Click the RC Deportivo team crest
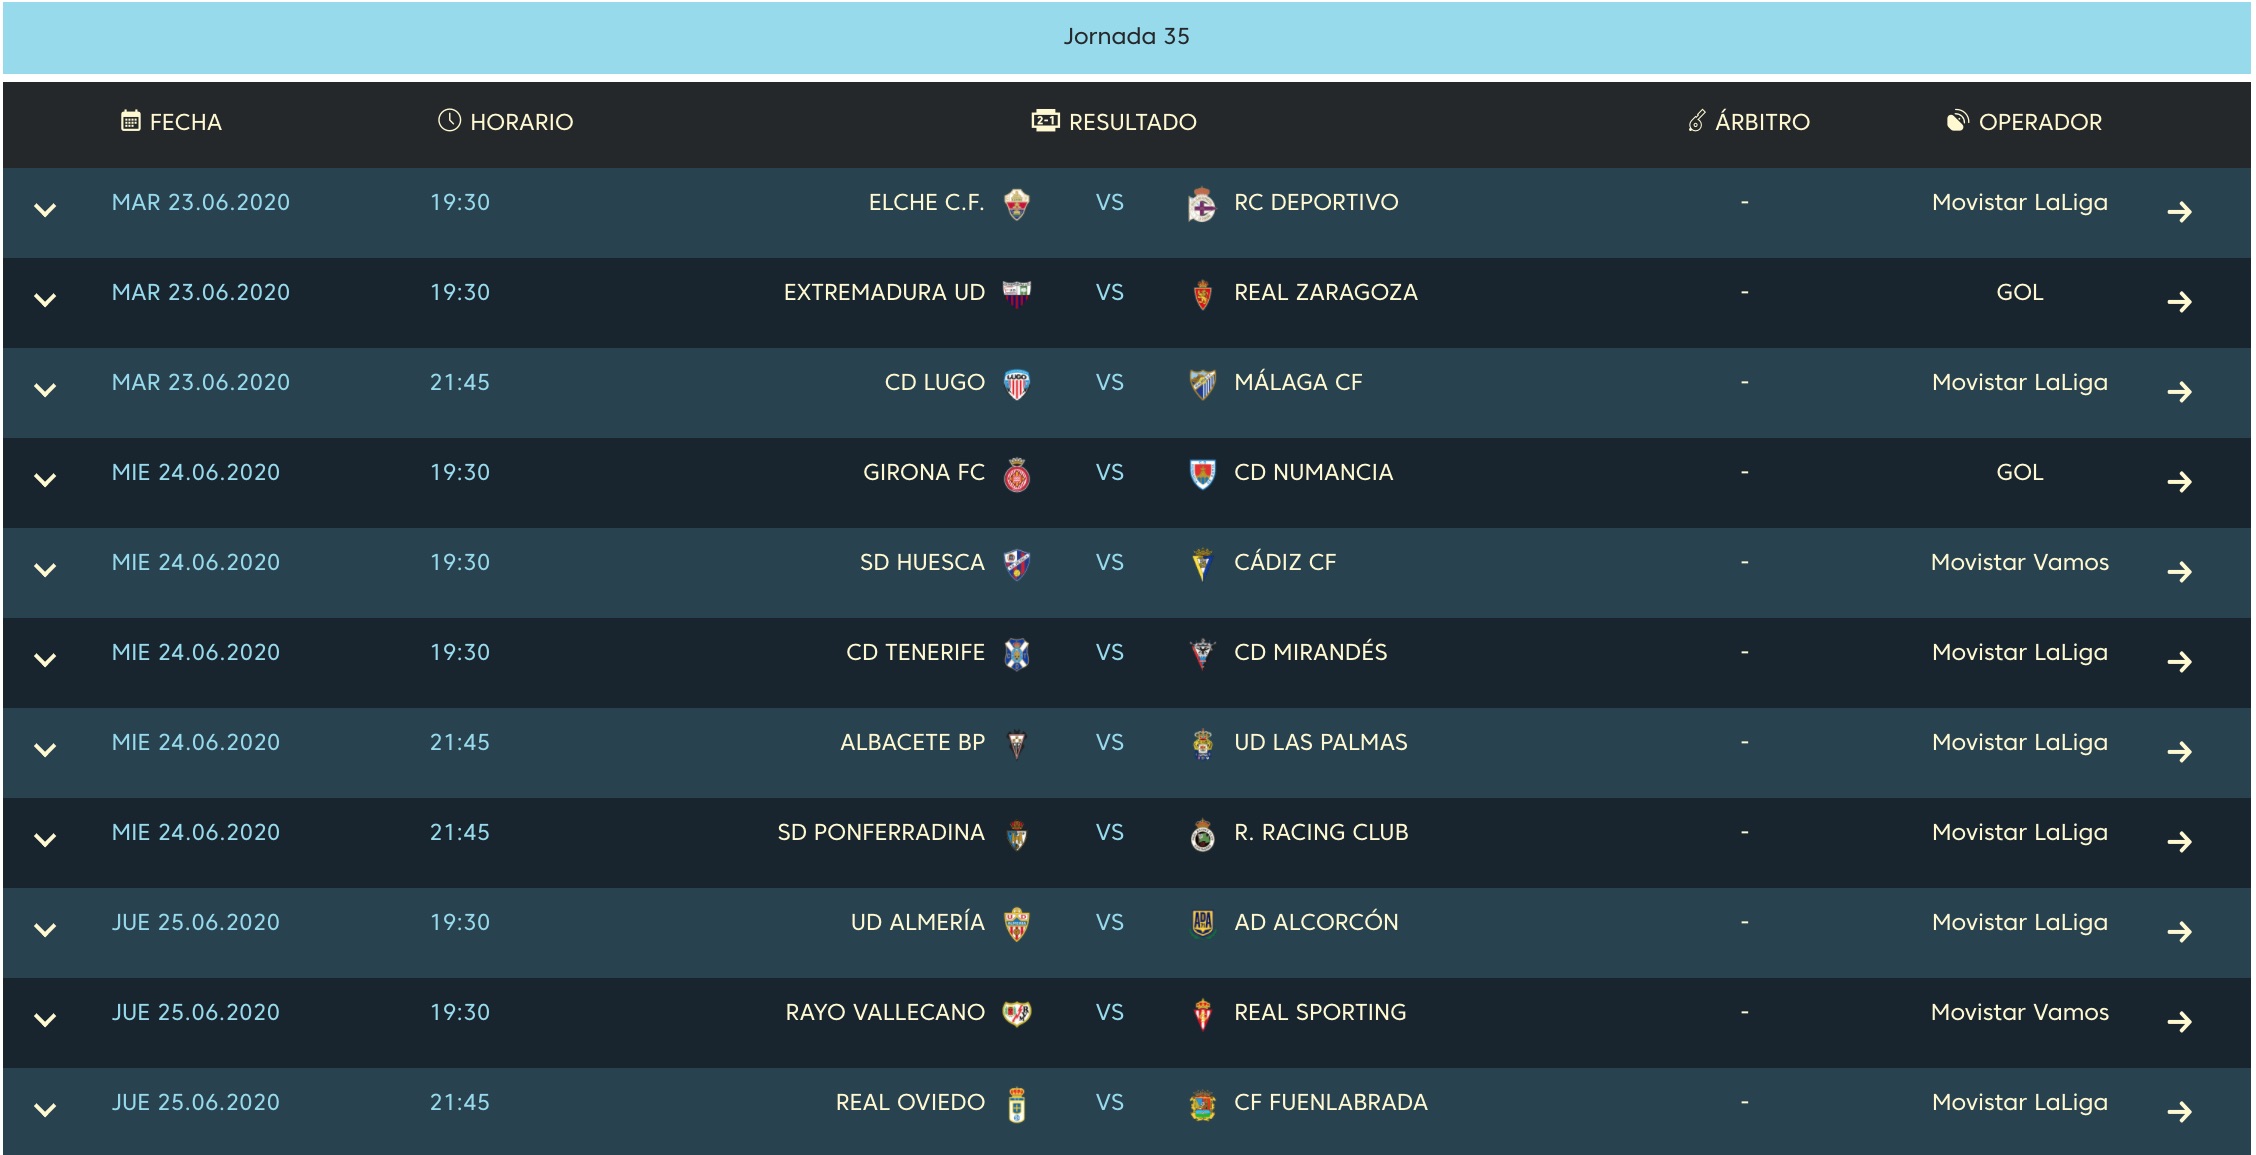Image resolution: width=2256 pixels, height=1155 pixels. click(x=1201, y=204)
